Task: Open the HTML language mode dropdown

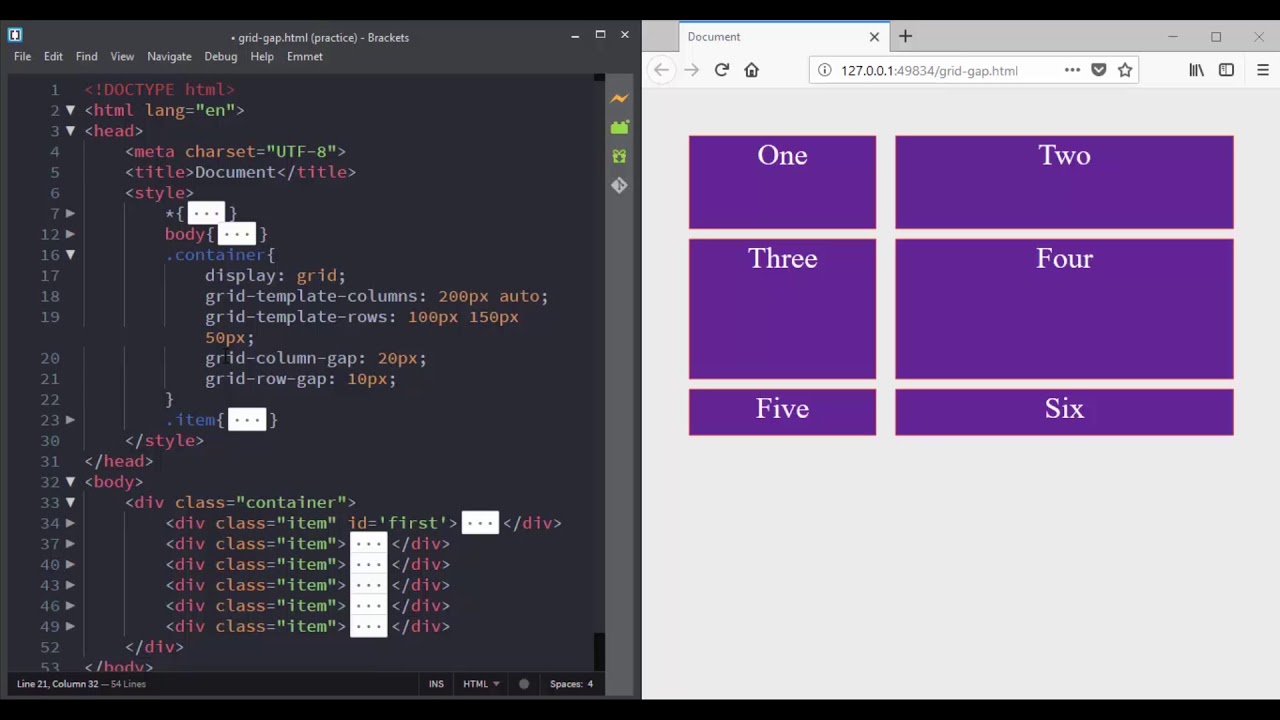Action: pyautogui.click(x=481, y=684)
